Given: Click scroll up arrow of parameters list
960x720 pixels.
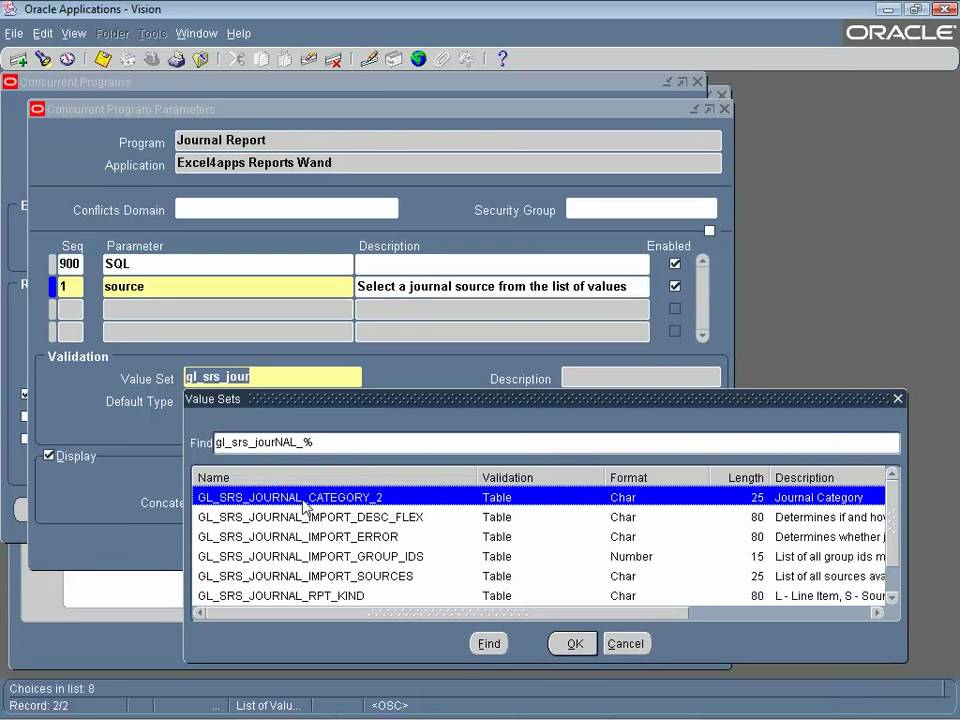Looking at the screenshot, I should 703,261.
